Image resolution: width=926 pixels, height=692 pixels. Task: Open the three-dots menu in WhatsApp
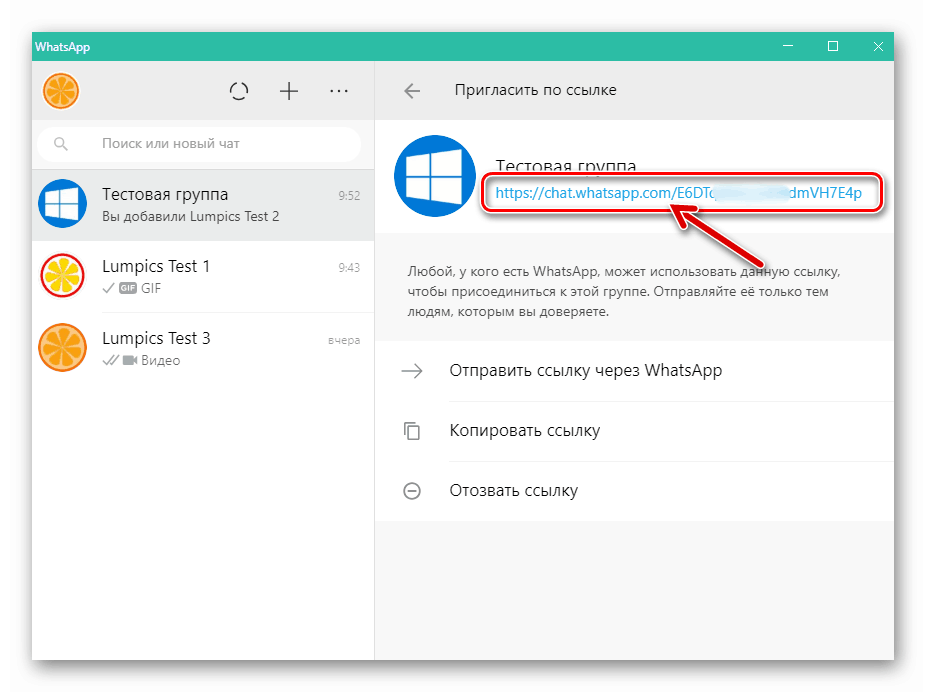(339, 90)
